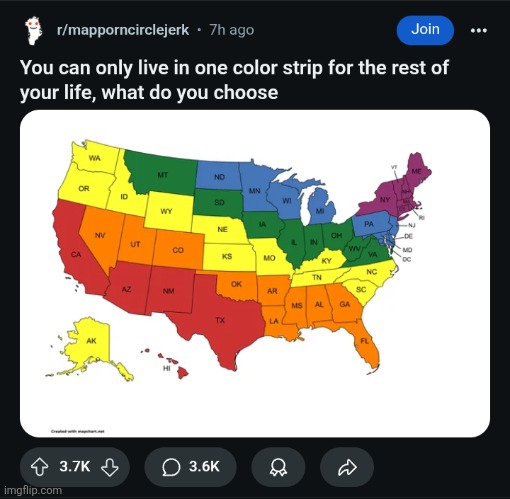Viewport: 510px width, 499px height.
Task: Click the 7h ago timestamp
Action: [x=232, y=30]
